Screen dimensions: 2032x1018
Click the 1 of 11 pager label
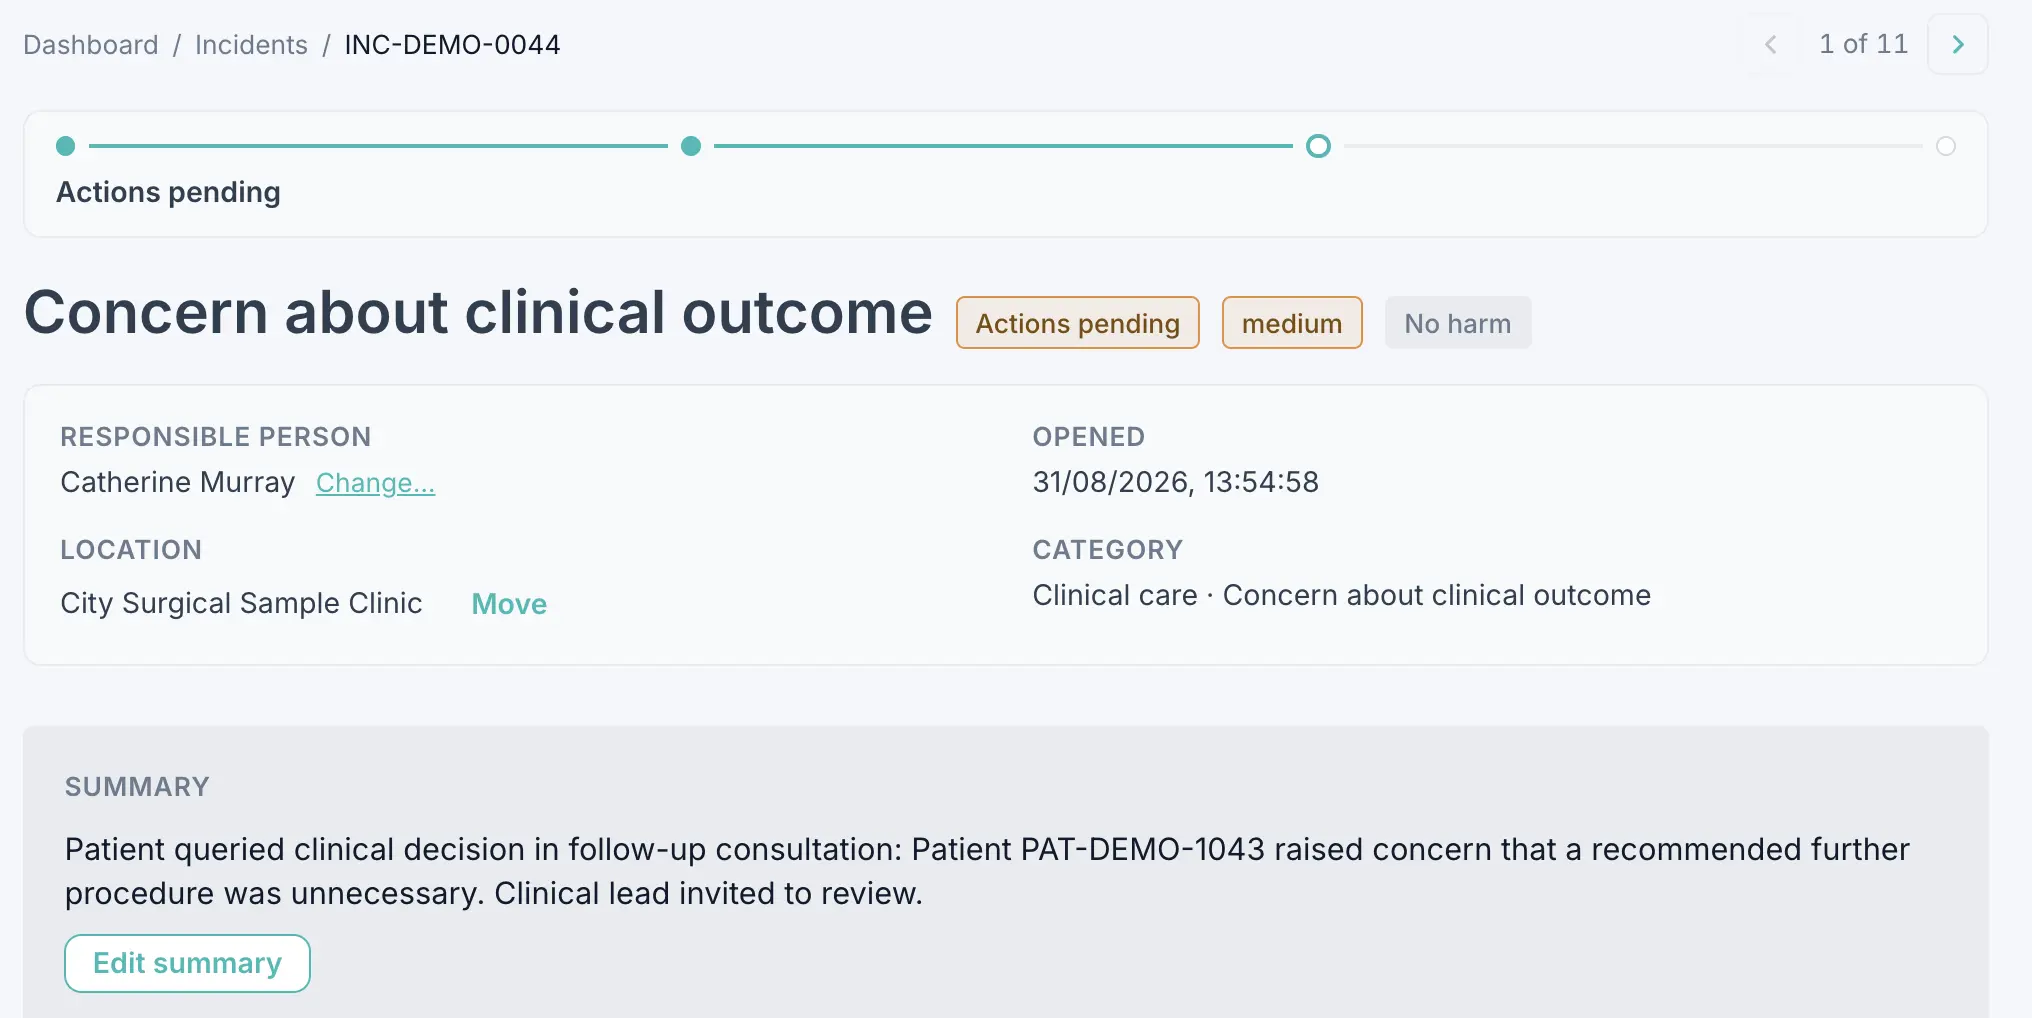pos(1864,44)
